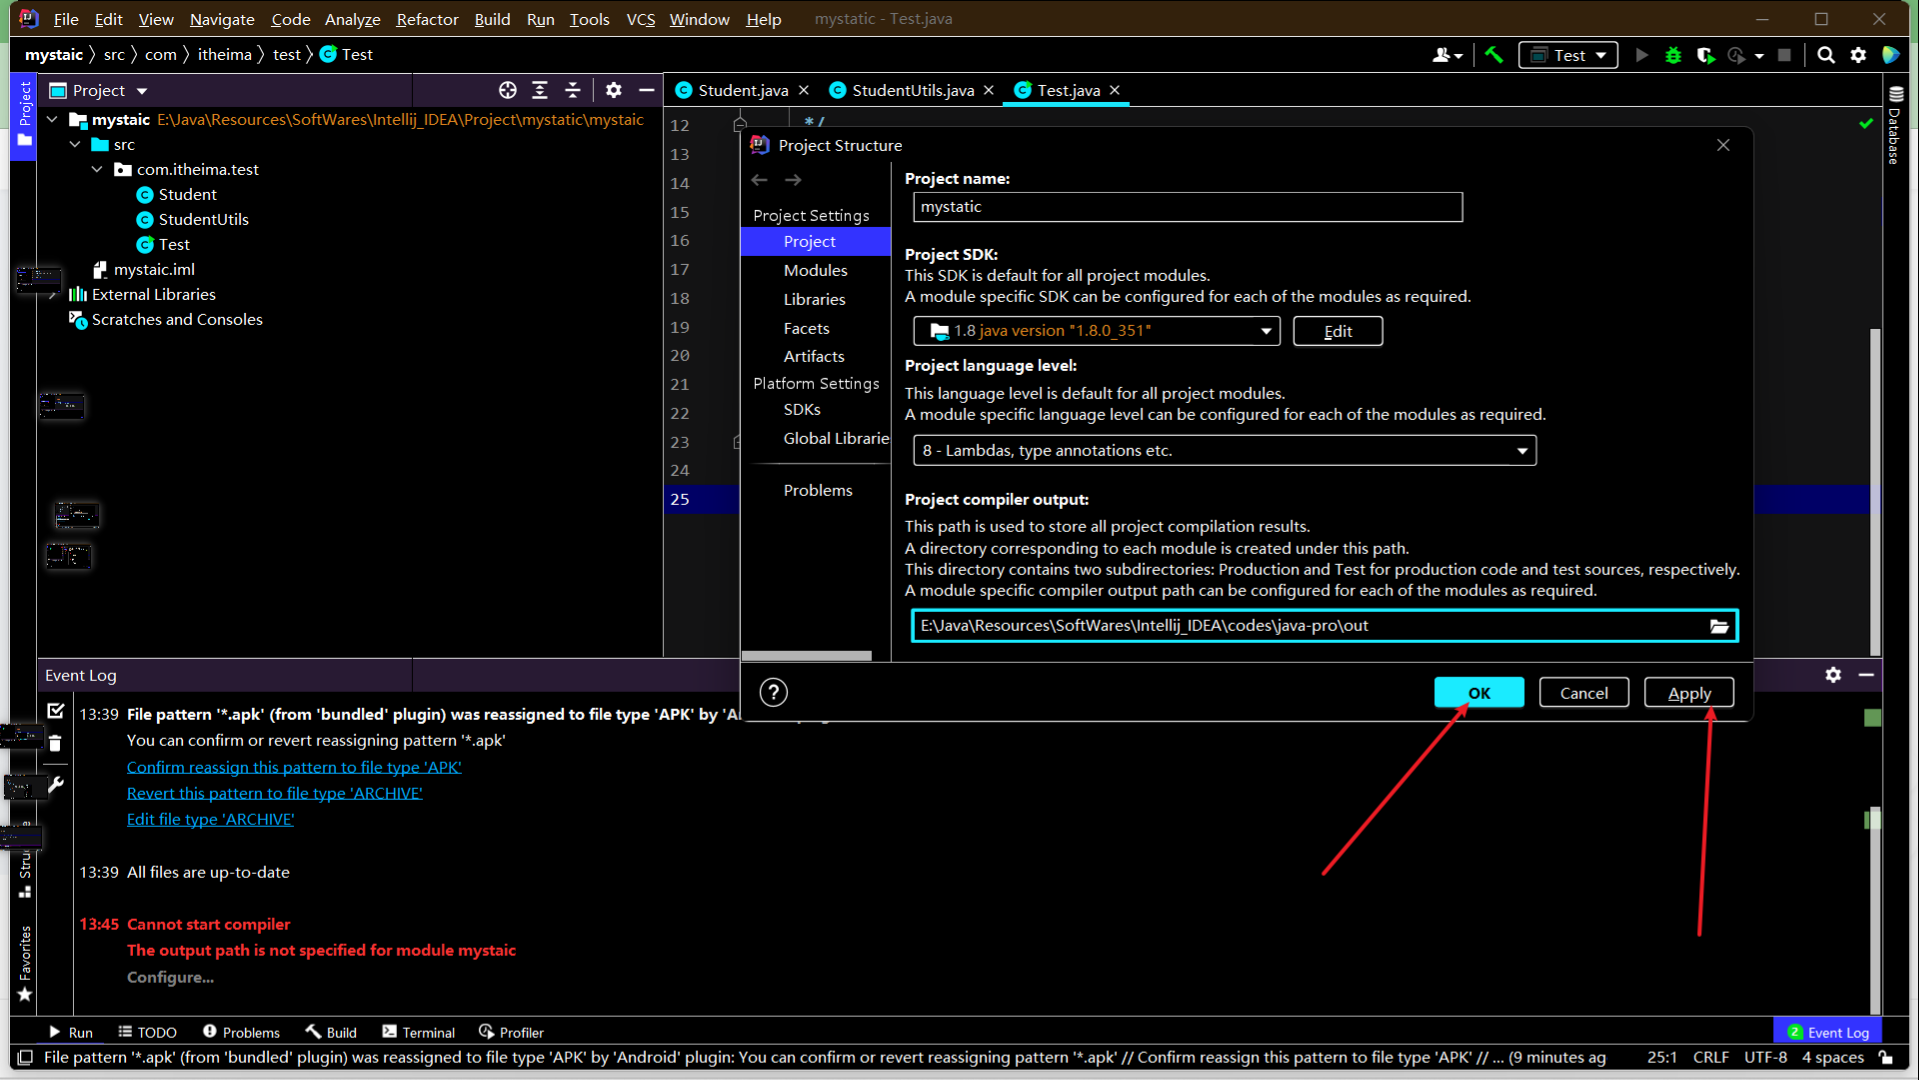1919x1080 pixels.
Task: Run with coverage shield icon
Action: pyautogui.click(x=1706, y=55)
